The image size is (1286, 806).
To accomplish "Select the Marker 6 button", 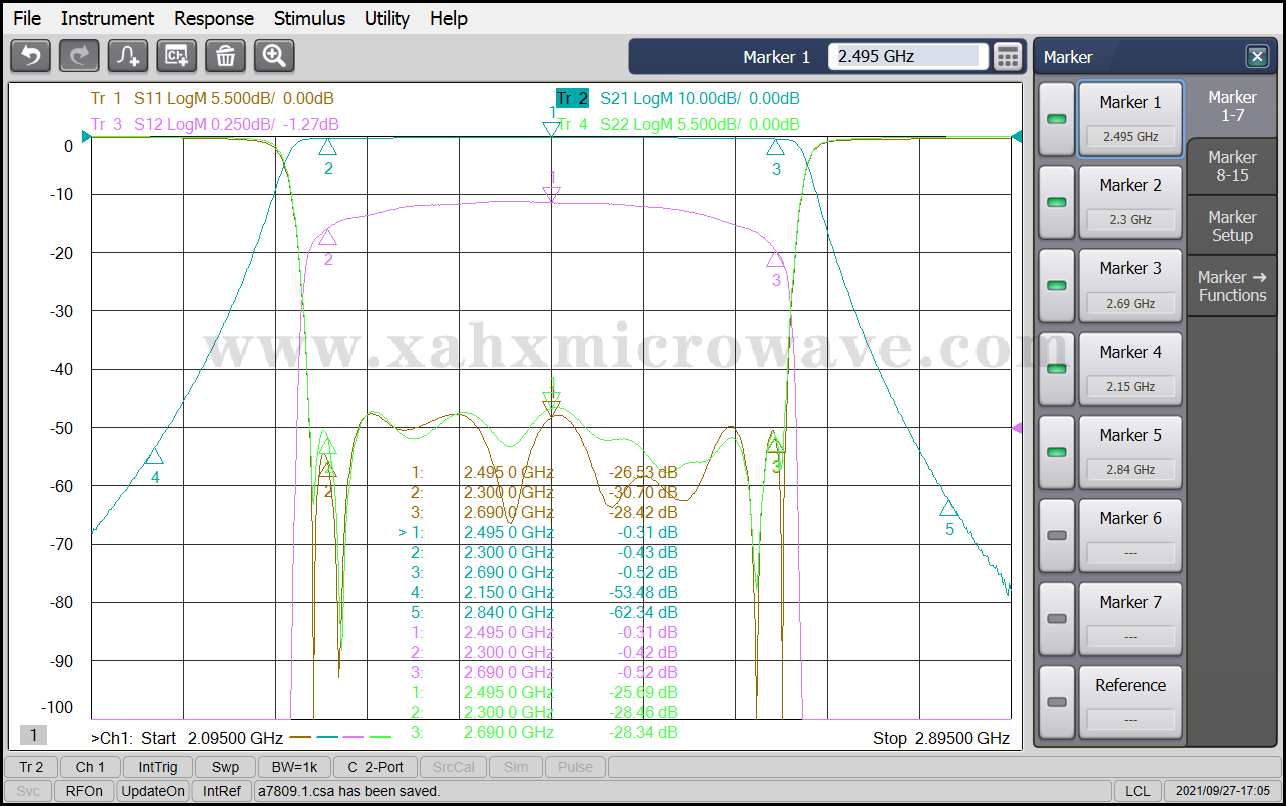I will pos(1130,535).
